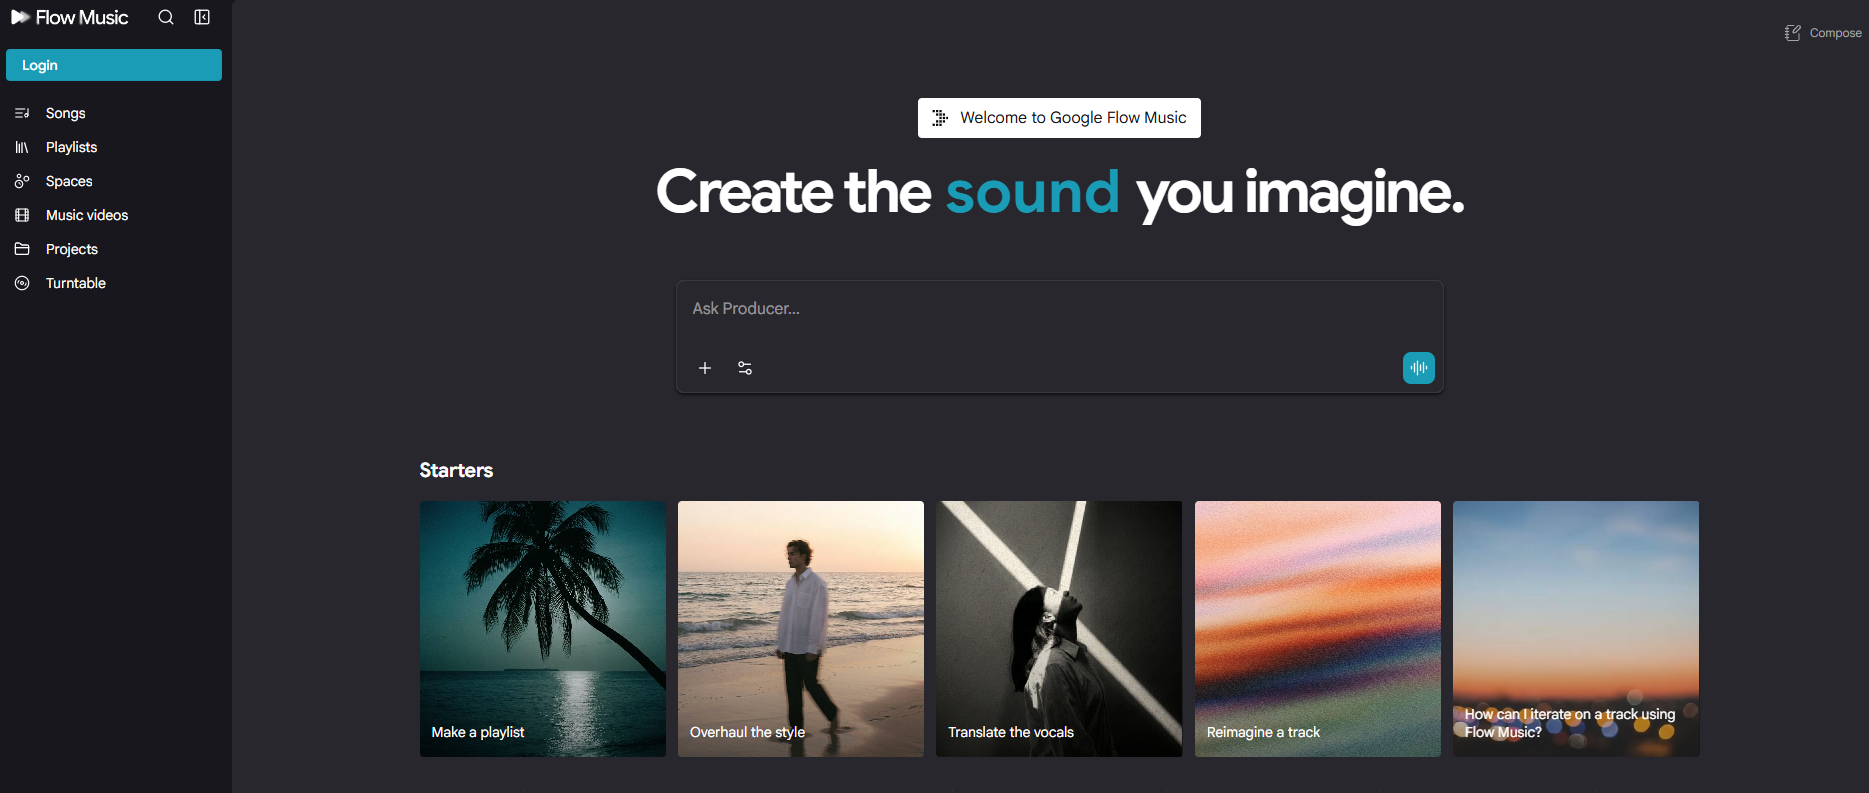Open search with the magnifier icon
Screen dimensions: 1869x793
click(166, 17)
